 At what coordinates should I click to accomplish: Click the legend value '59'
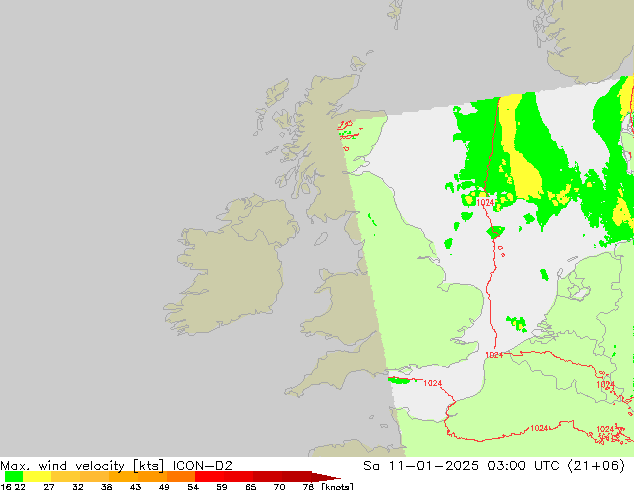coord(222,486)
